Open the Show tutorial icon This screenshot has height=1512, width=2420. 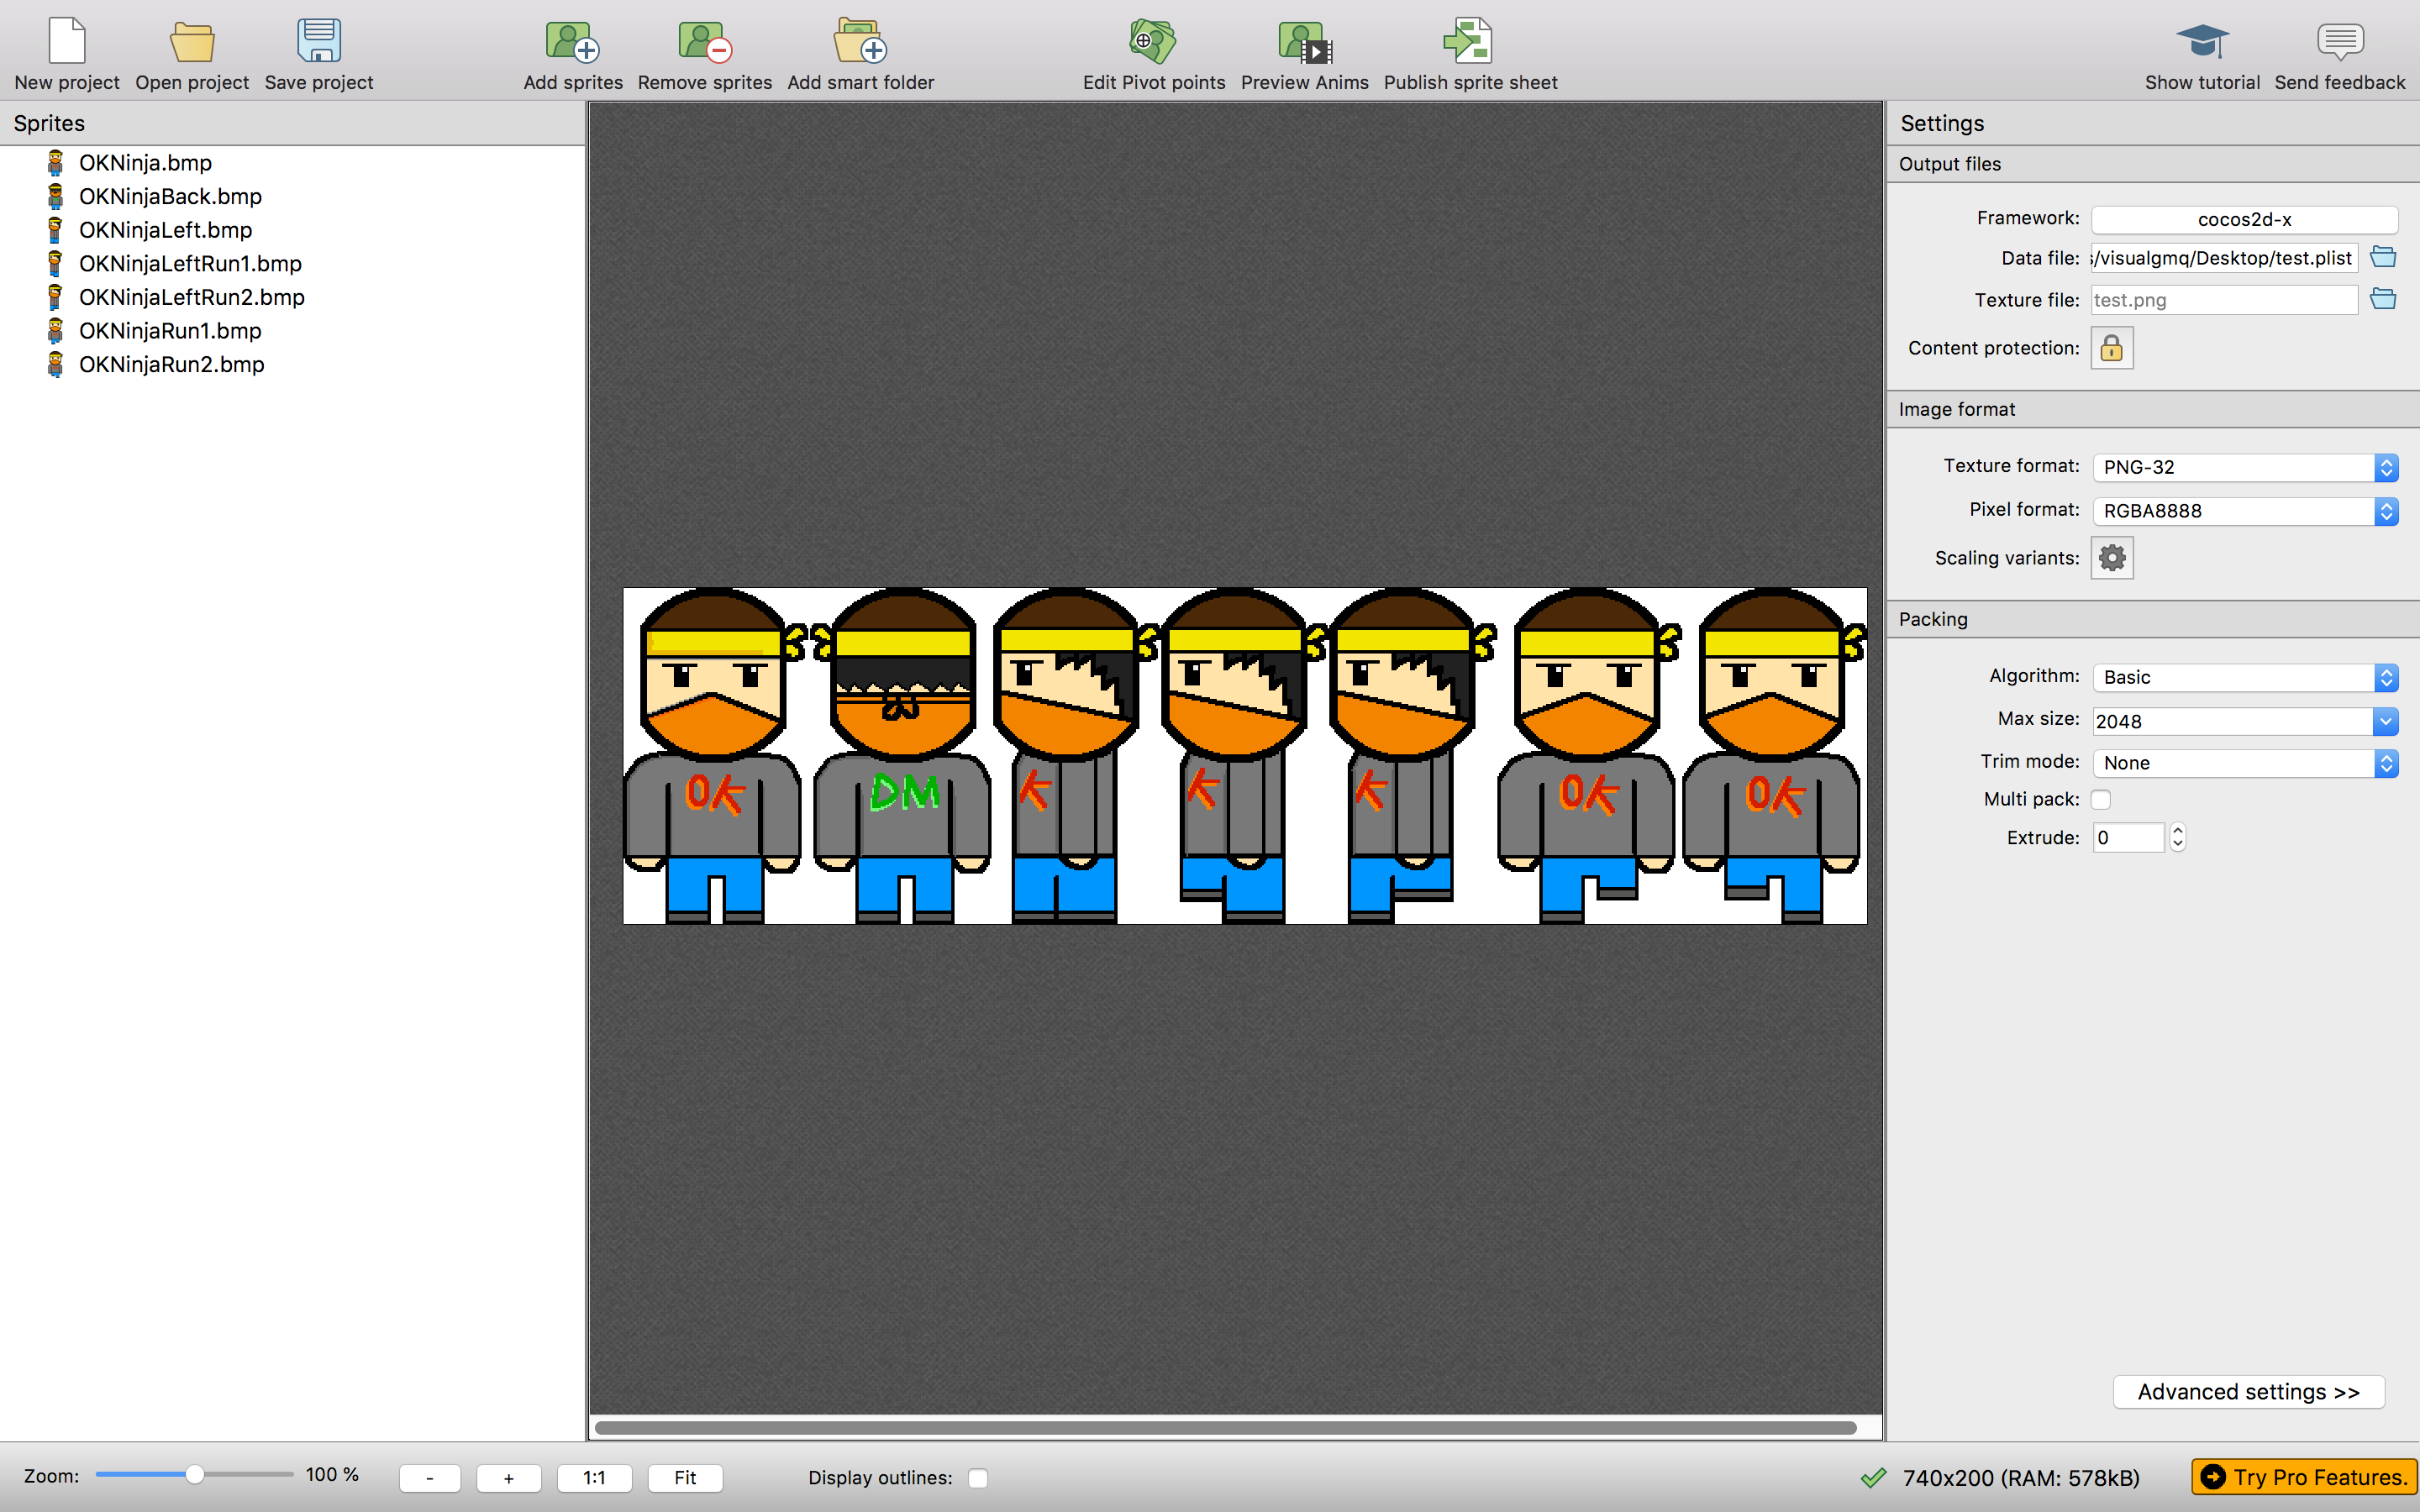2202,41
